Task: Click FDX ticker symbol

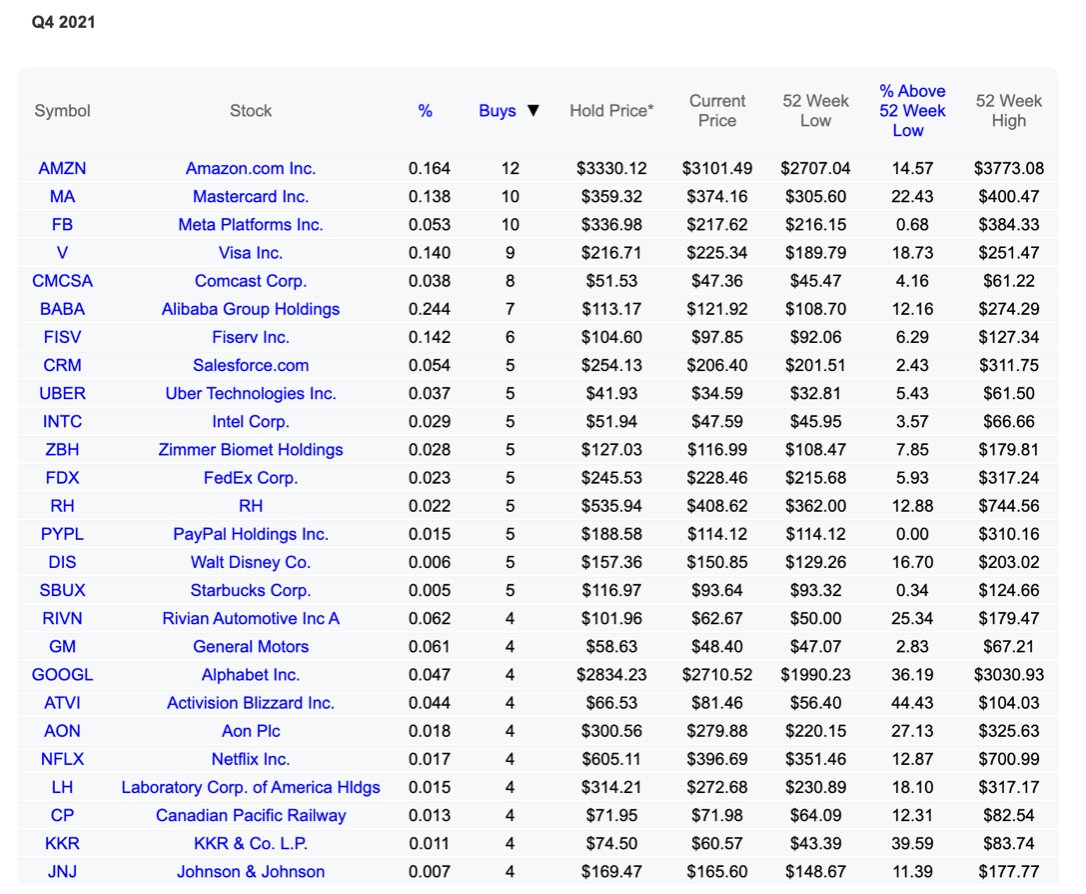Action: [62, 478]
